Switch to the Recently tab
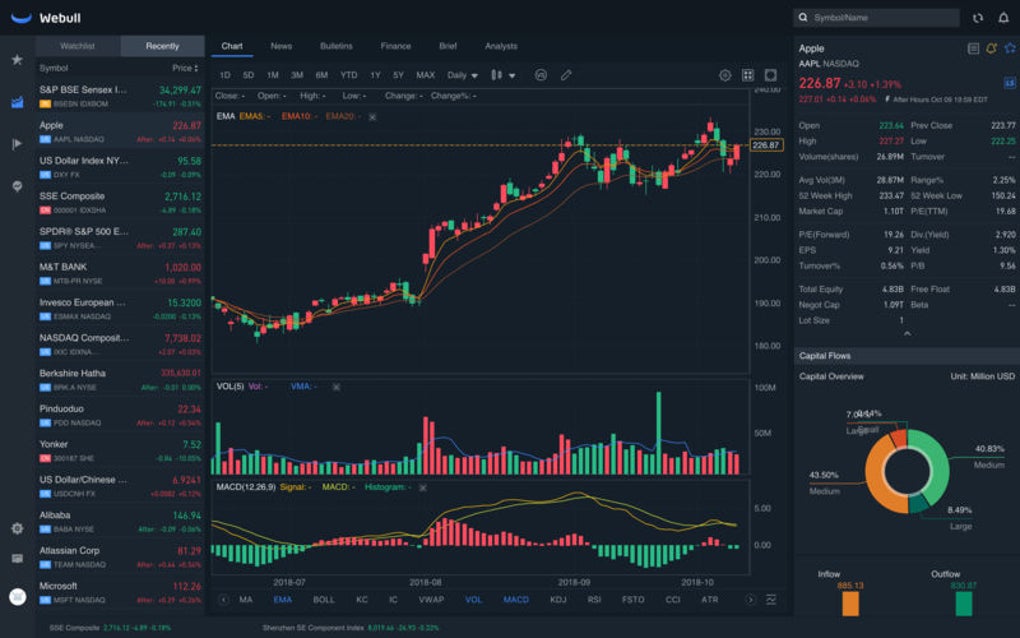The width and height of the screenshot is (1020, 638). tap(162, 46)
